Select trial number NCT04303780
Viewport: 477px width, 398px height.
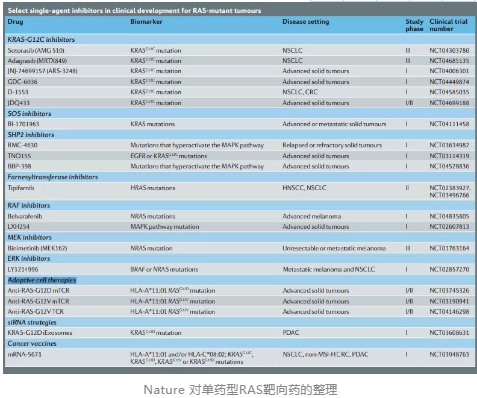(449, 51)
